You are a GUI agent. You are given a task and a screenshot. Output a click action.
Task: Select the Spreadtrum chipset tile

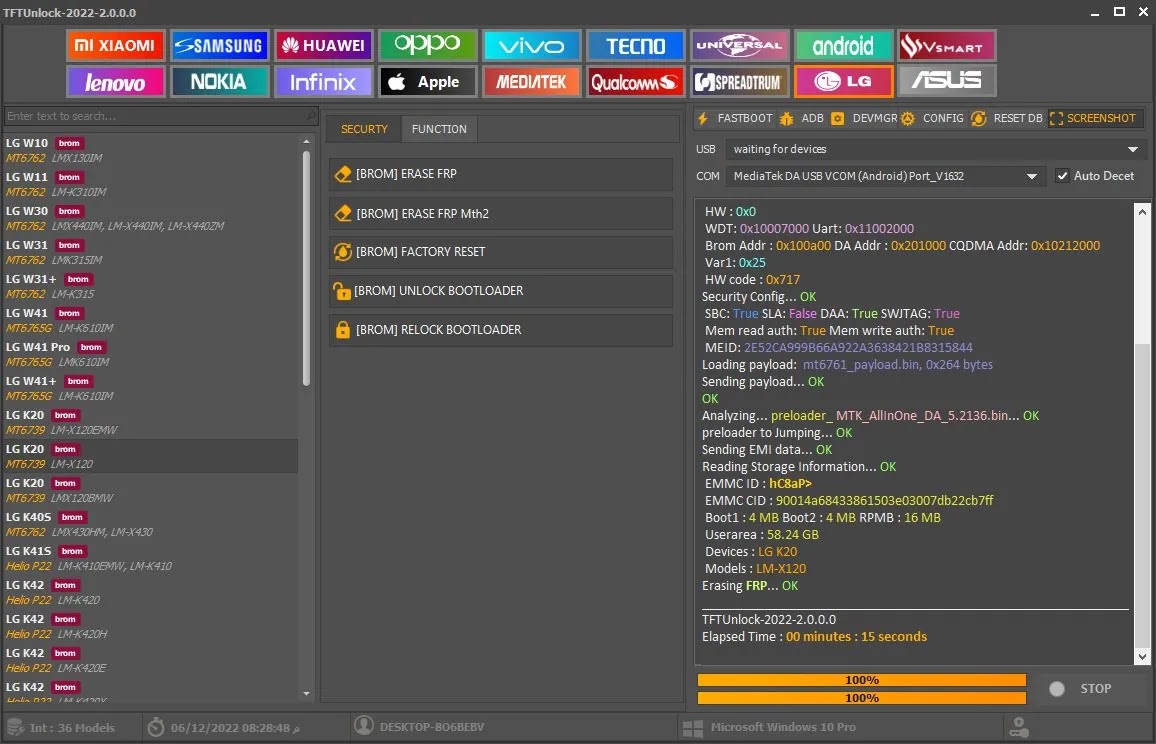pyautogui.click(x=739, y=82)
